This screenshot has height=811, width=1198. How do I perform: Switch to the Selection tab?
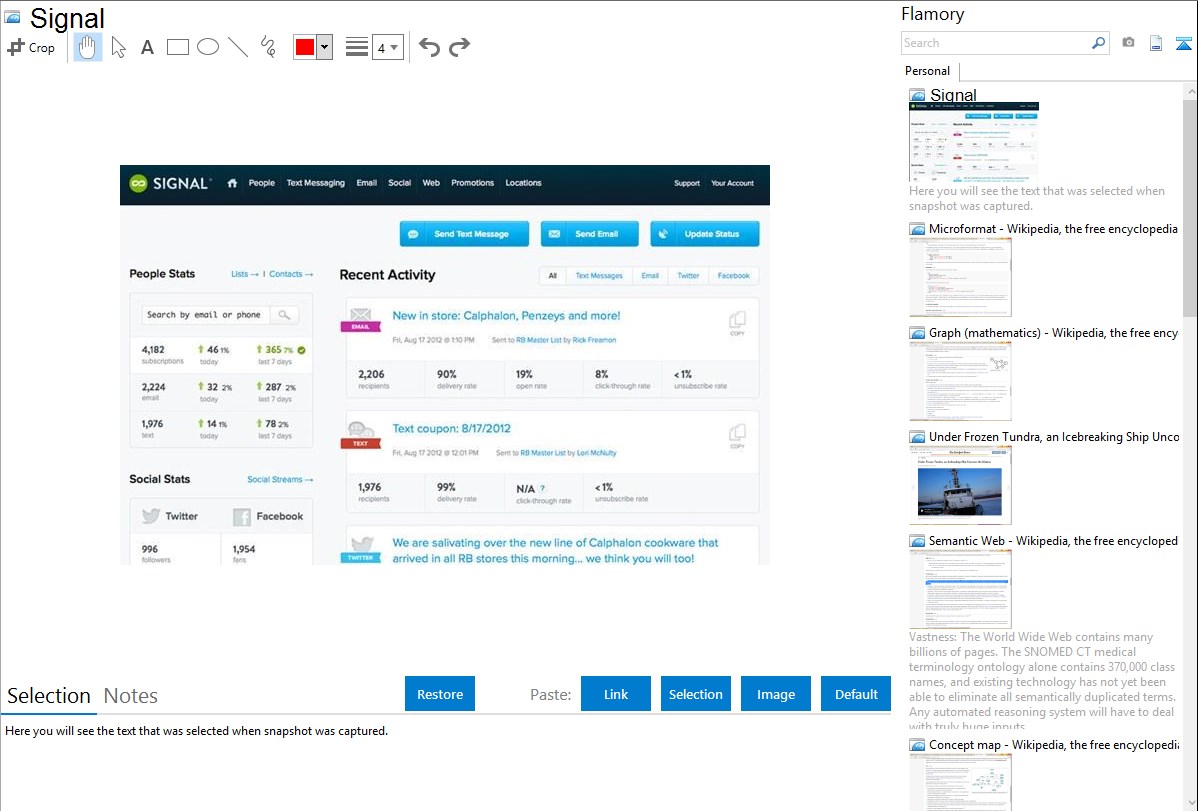49,696
